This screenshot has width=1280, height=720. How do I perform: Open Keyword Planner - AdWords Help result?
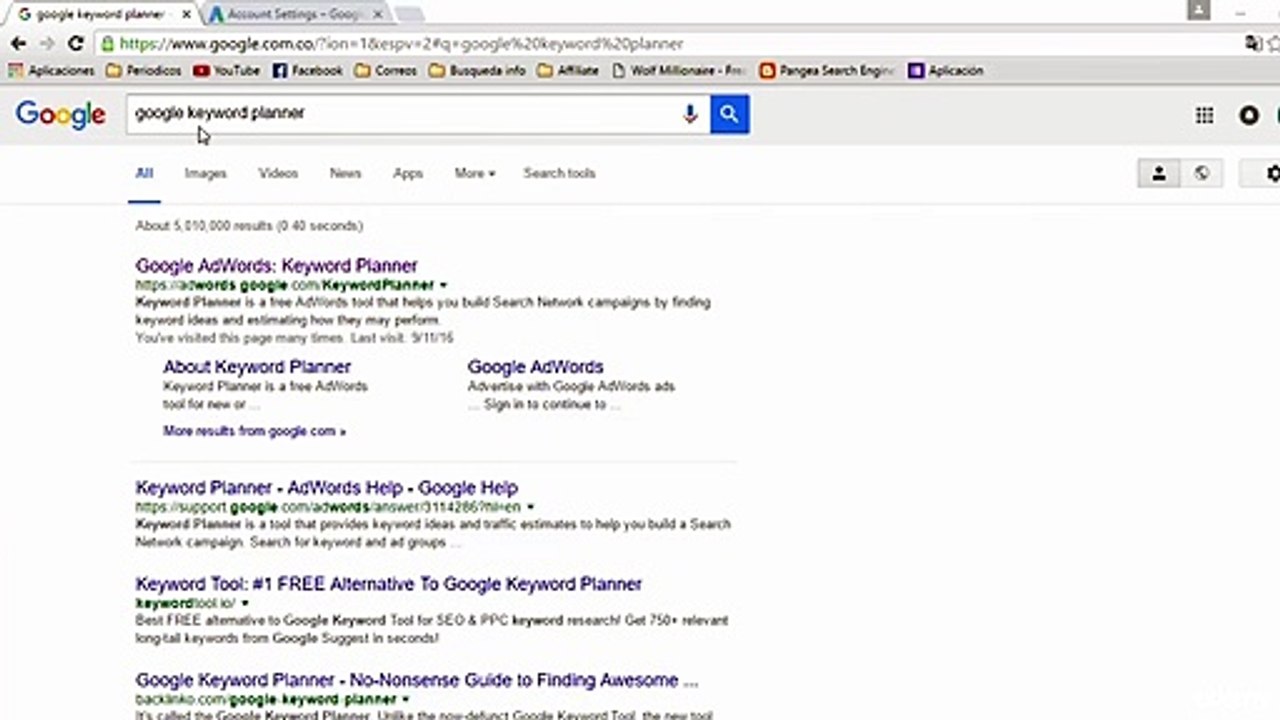(x=327, y=488)
